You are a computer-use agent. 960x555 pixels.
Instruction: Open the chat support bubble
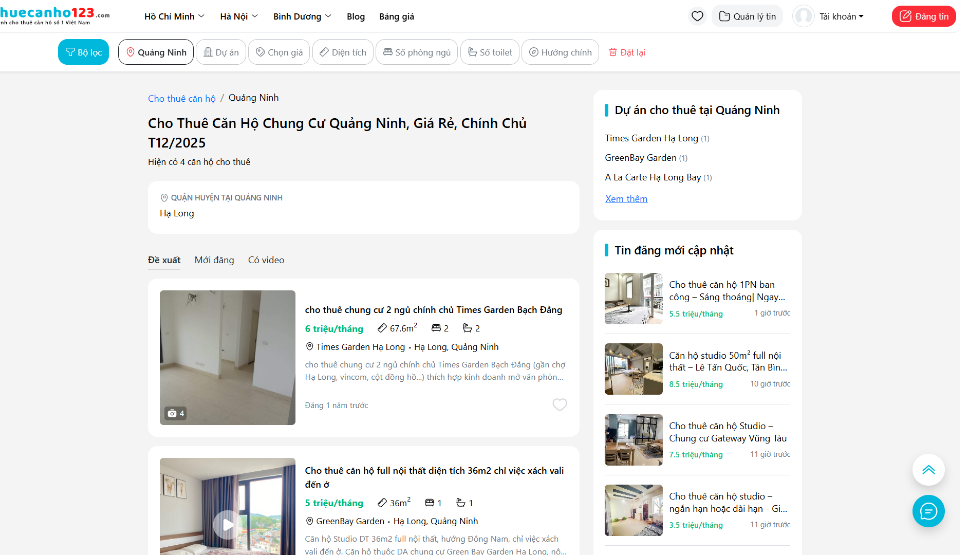[x=928, y=511]
